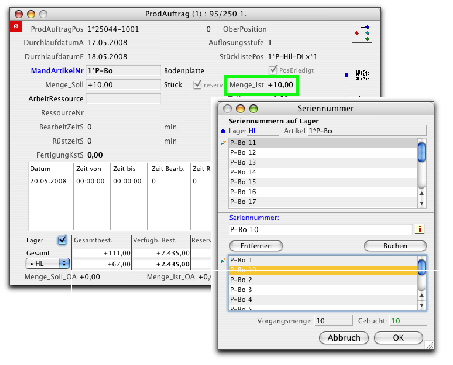Select serial P-Bo 1 in booked list
The height and width of the screenshot is (365, 453).
[x=323, y=260]
